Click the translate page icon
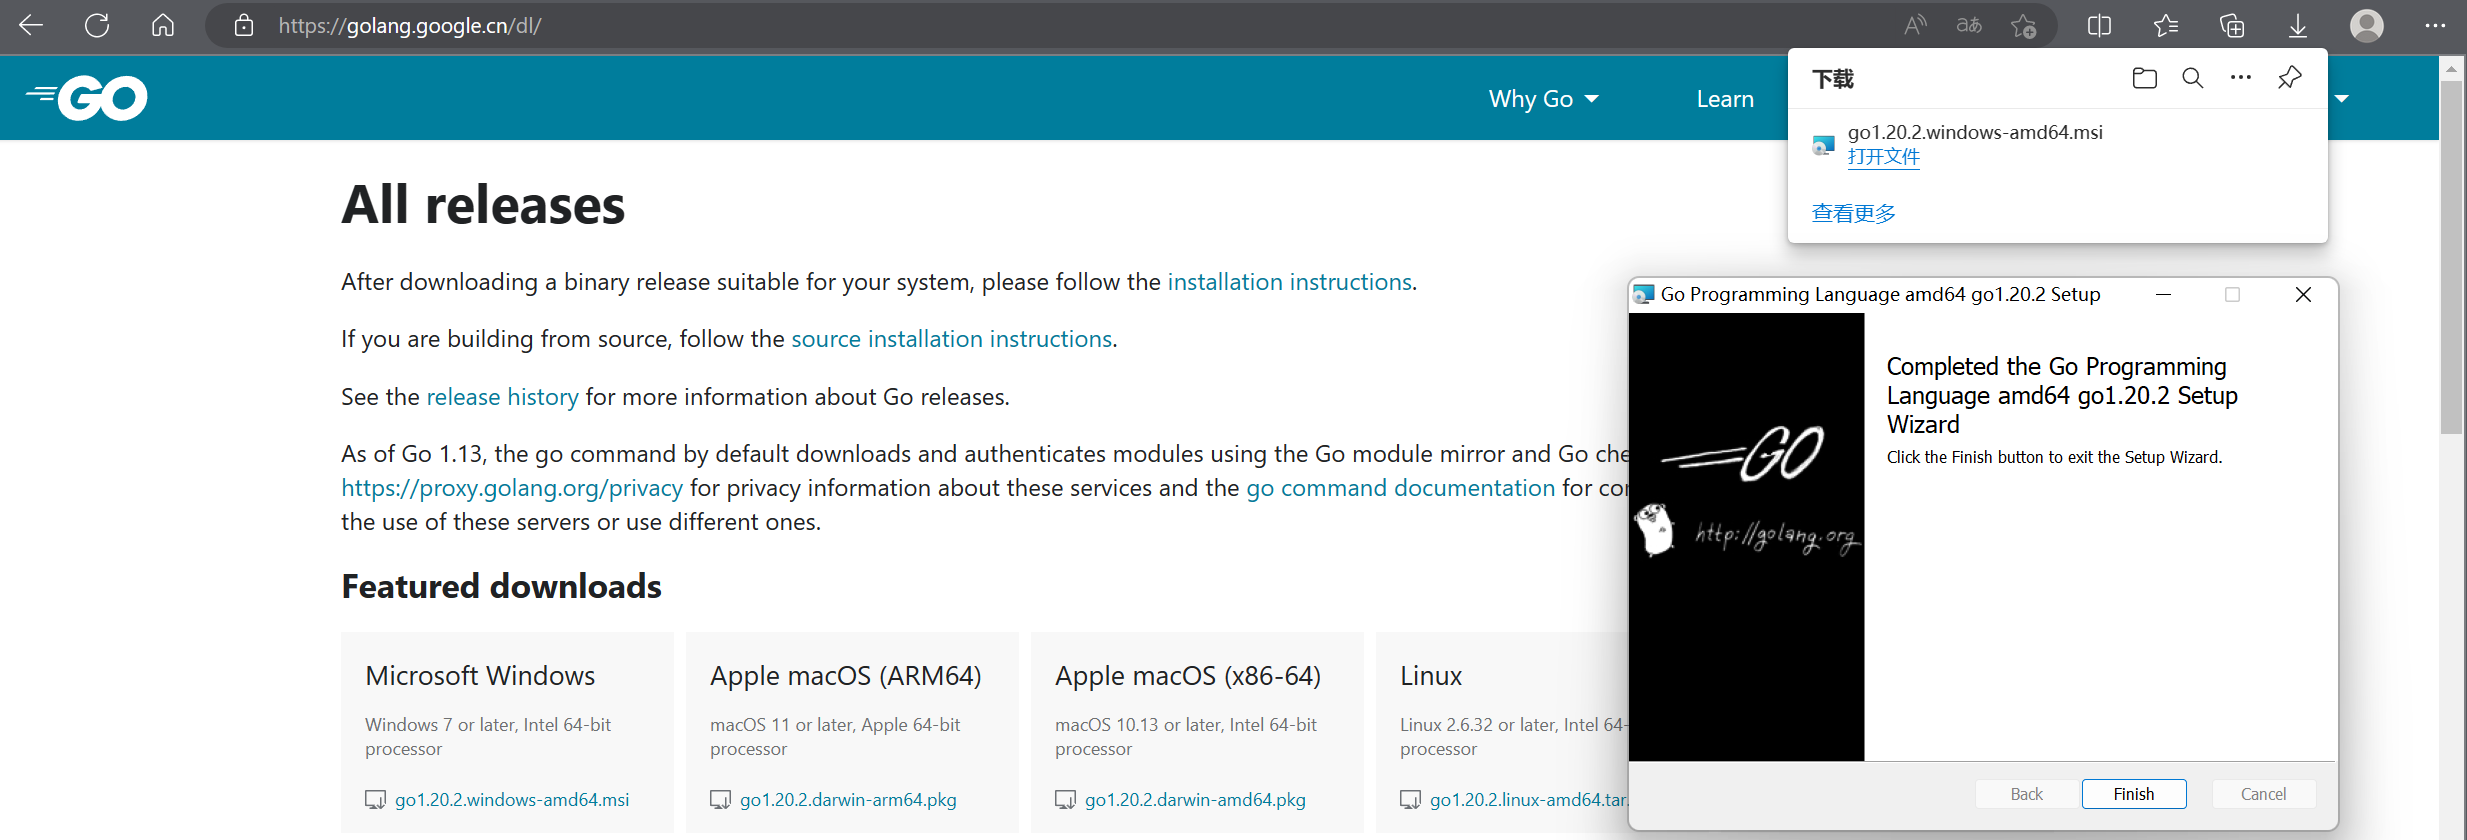 click(x=1969, y=25)
